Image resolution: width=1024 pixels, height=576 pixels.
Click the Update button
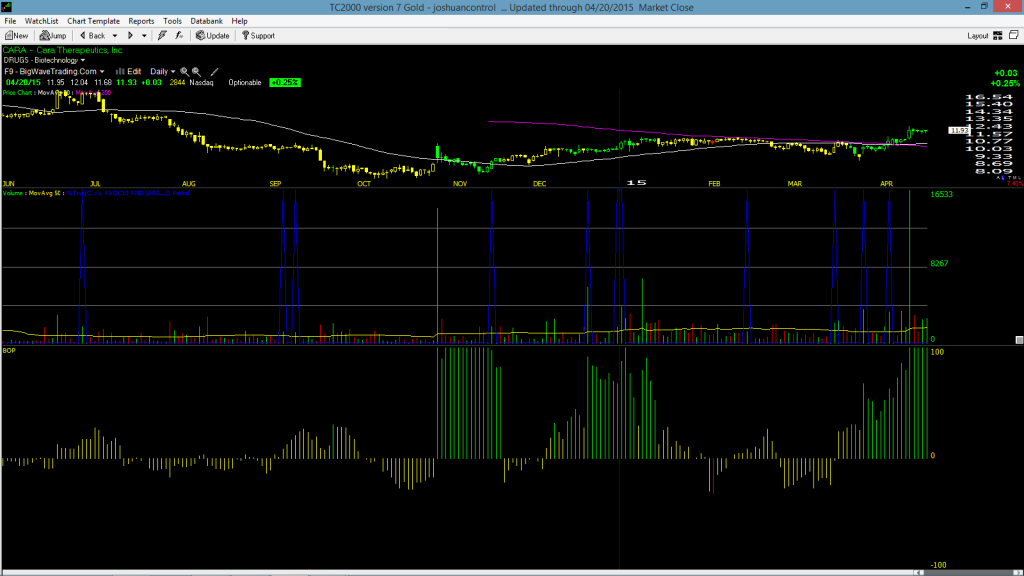click(212, 35)
